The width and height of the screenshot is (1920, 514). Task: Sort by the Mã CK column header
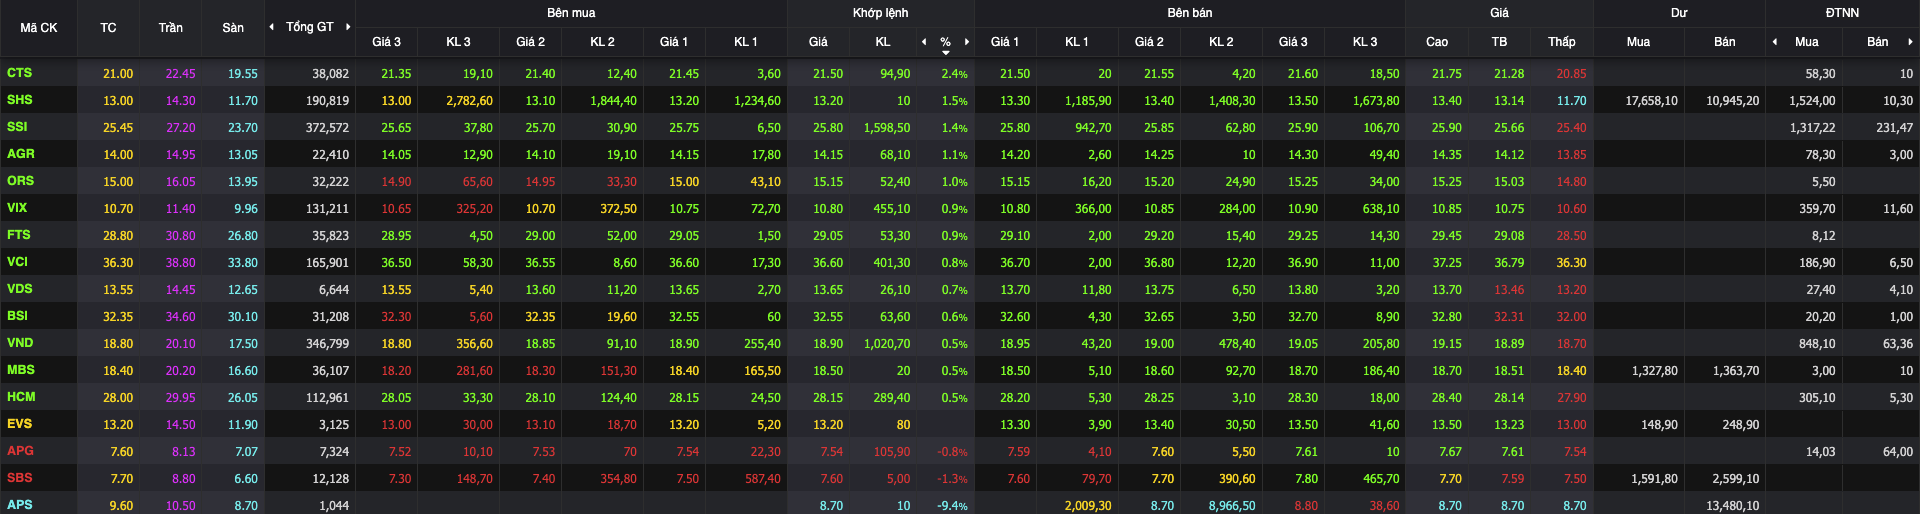pyautogui.click(x=39, y=28)
